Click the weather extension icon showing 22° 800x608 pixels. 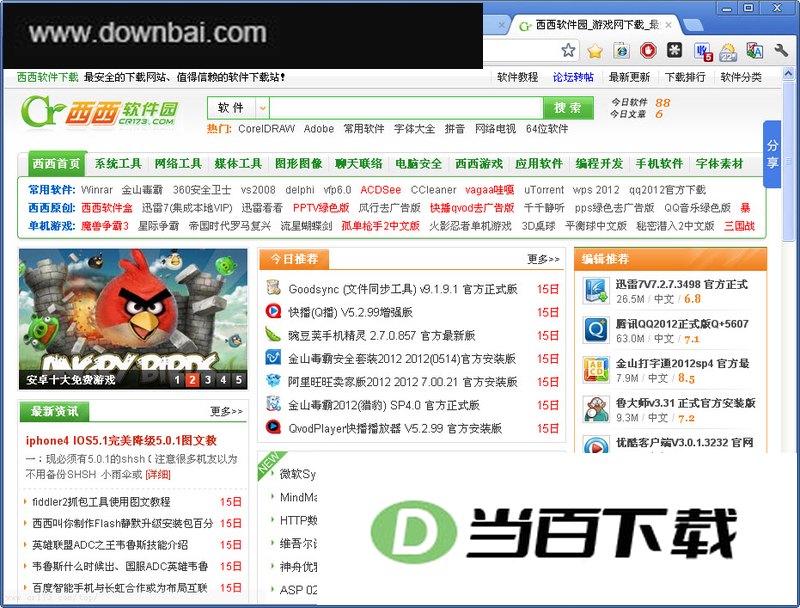click(728, 52)
